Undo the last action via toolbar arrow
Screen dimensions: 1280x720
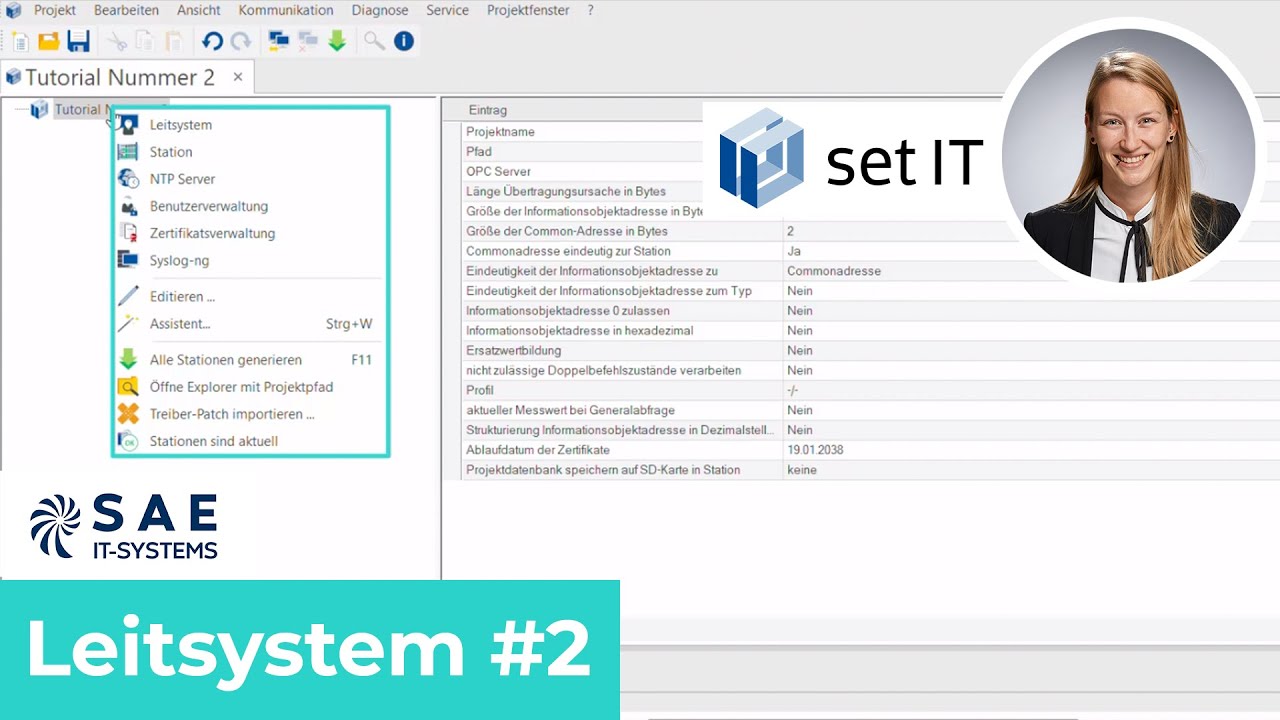(212, 41)
